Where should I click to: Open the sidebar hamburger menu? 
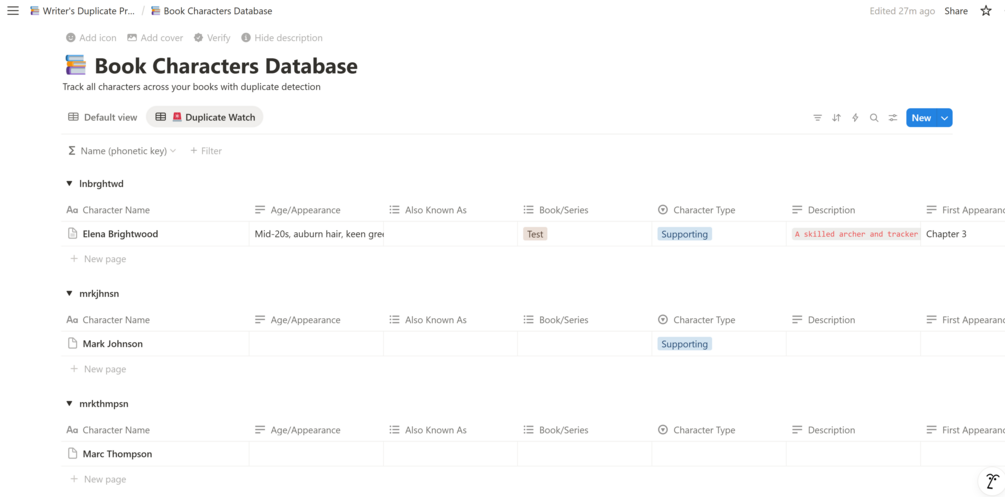tap(13, 11)
